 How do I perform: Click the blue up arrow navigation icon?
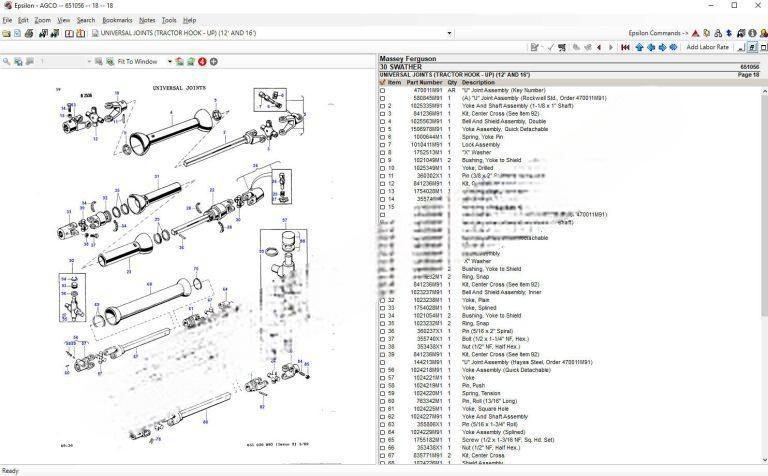[639, 48]
